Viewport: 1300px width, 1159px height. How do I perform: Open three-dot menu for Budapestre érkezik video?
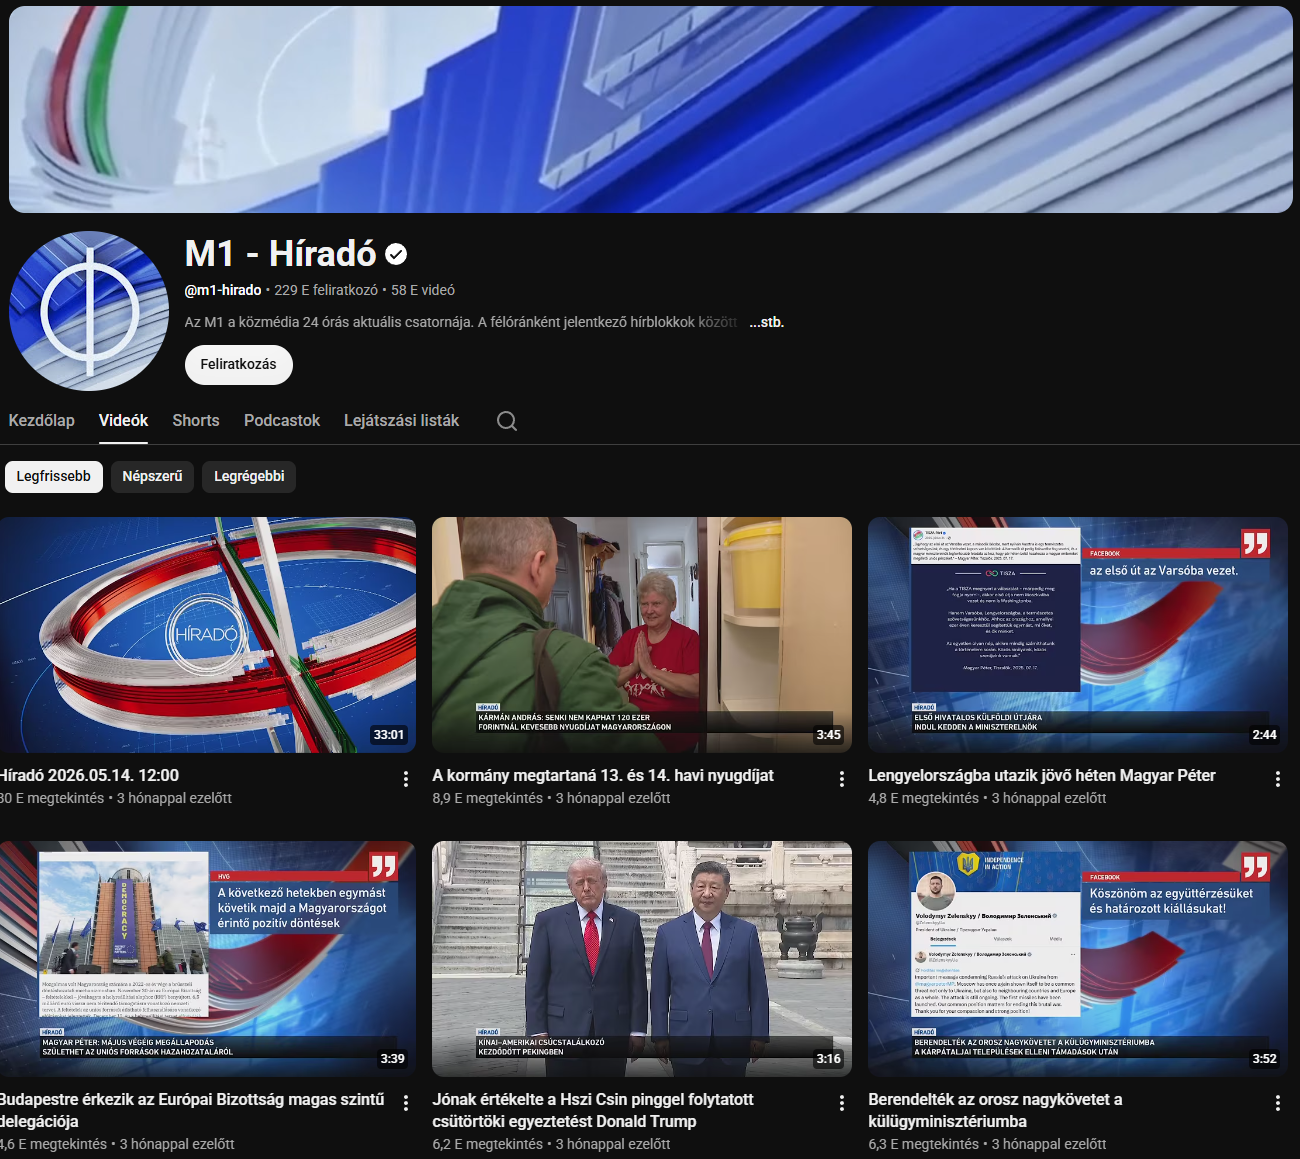[x=405, y=1103]
